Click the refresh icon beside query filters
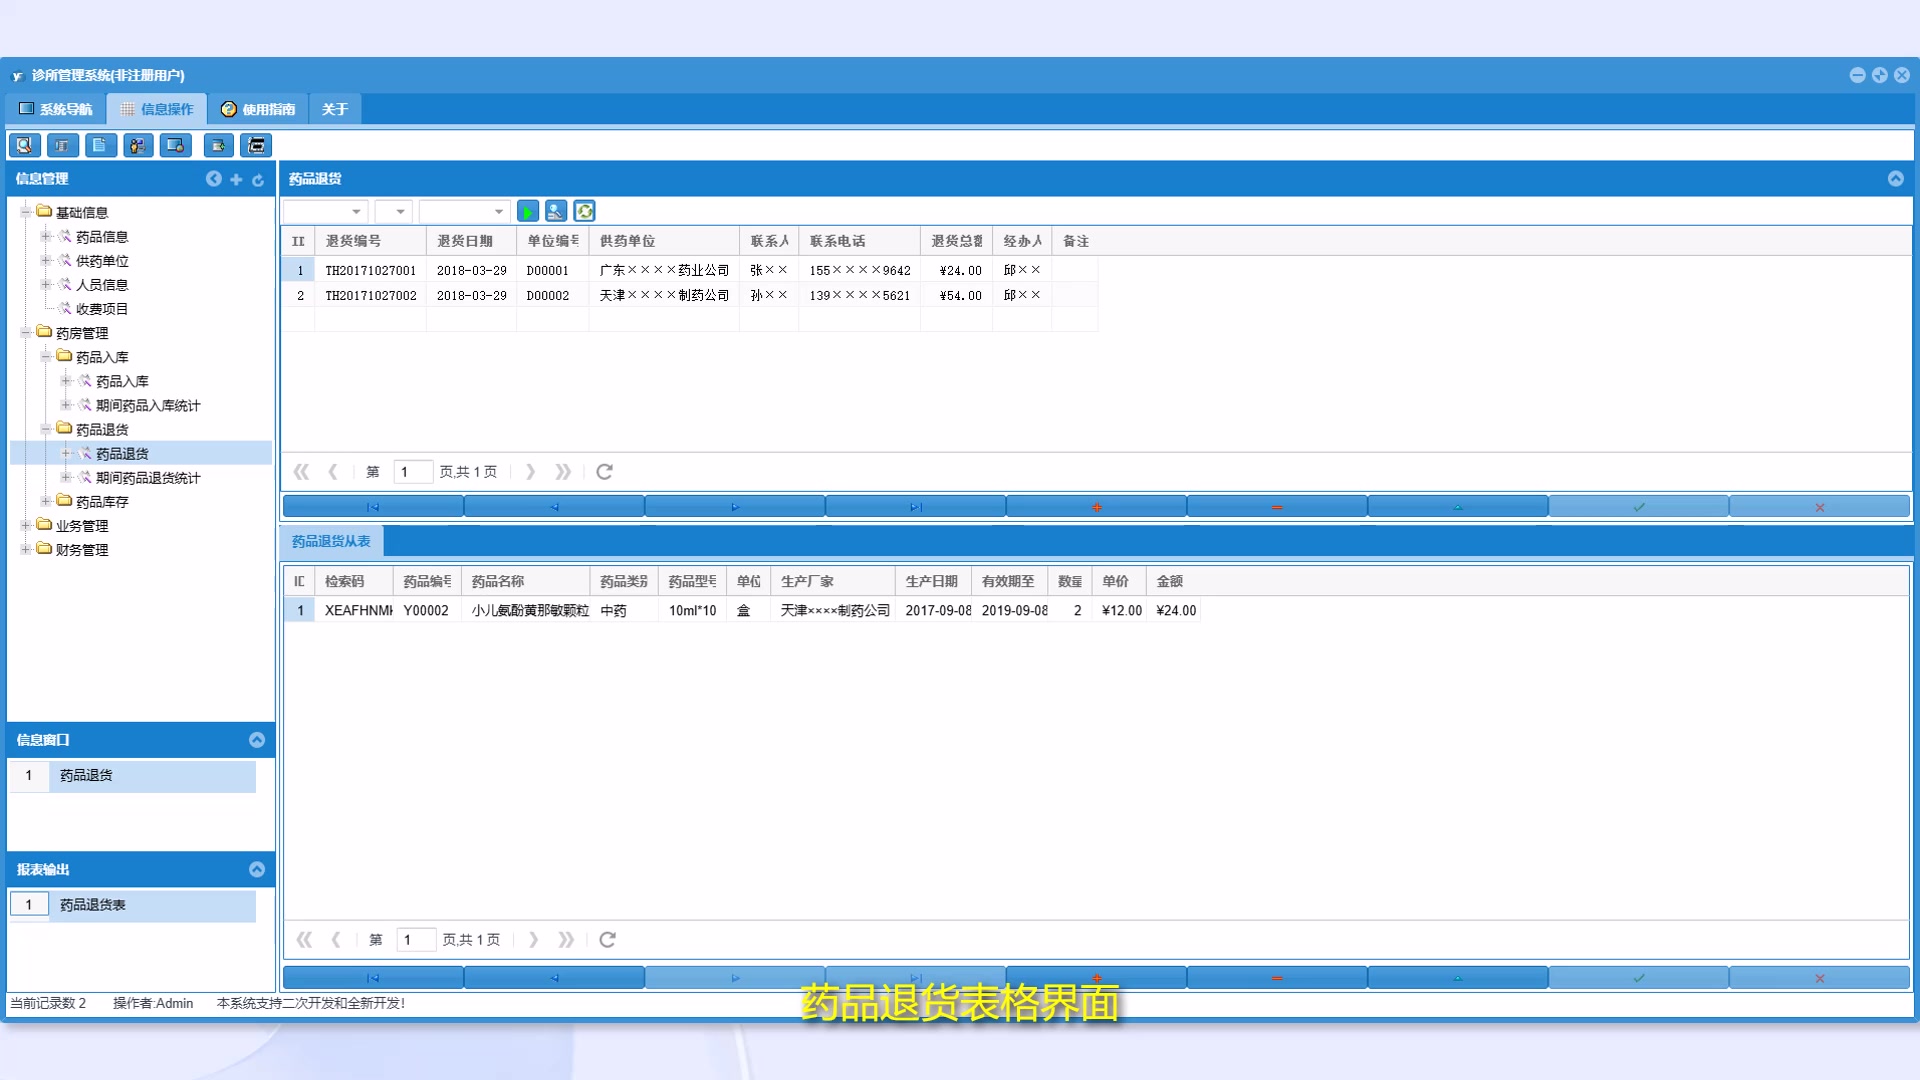This screenshot has height=1080, width=1920. pyautogui.click(x=585, y=211)
